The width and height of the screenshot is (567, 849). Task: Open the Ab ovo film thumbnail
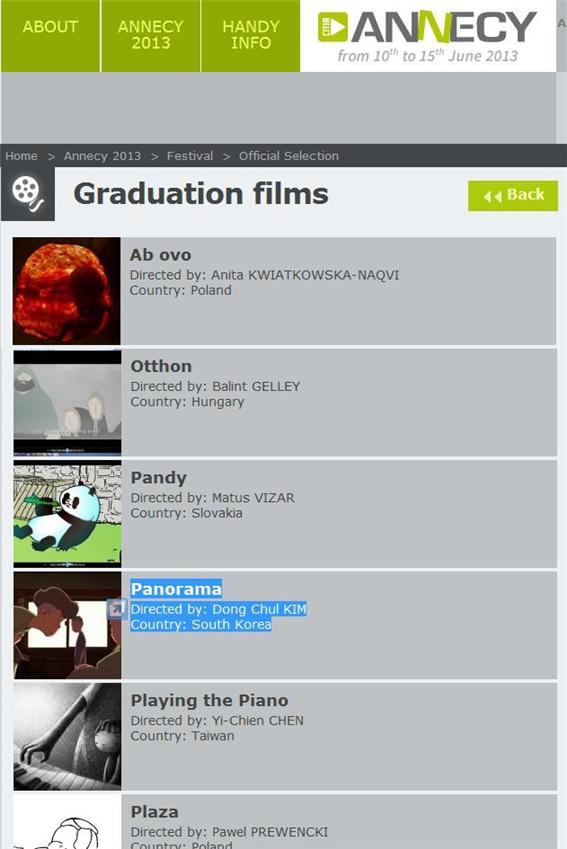pos(67,291)
